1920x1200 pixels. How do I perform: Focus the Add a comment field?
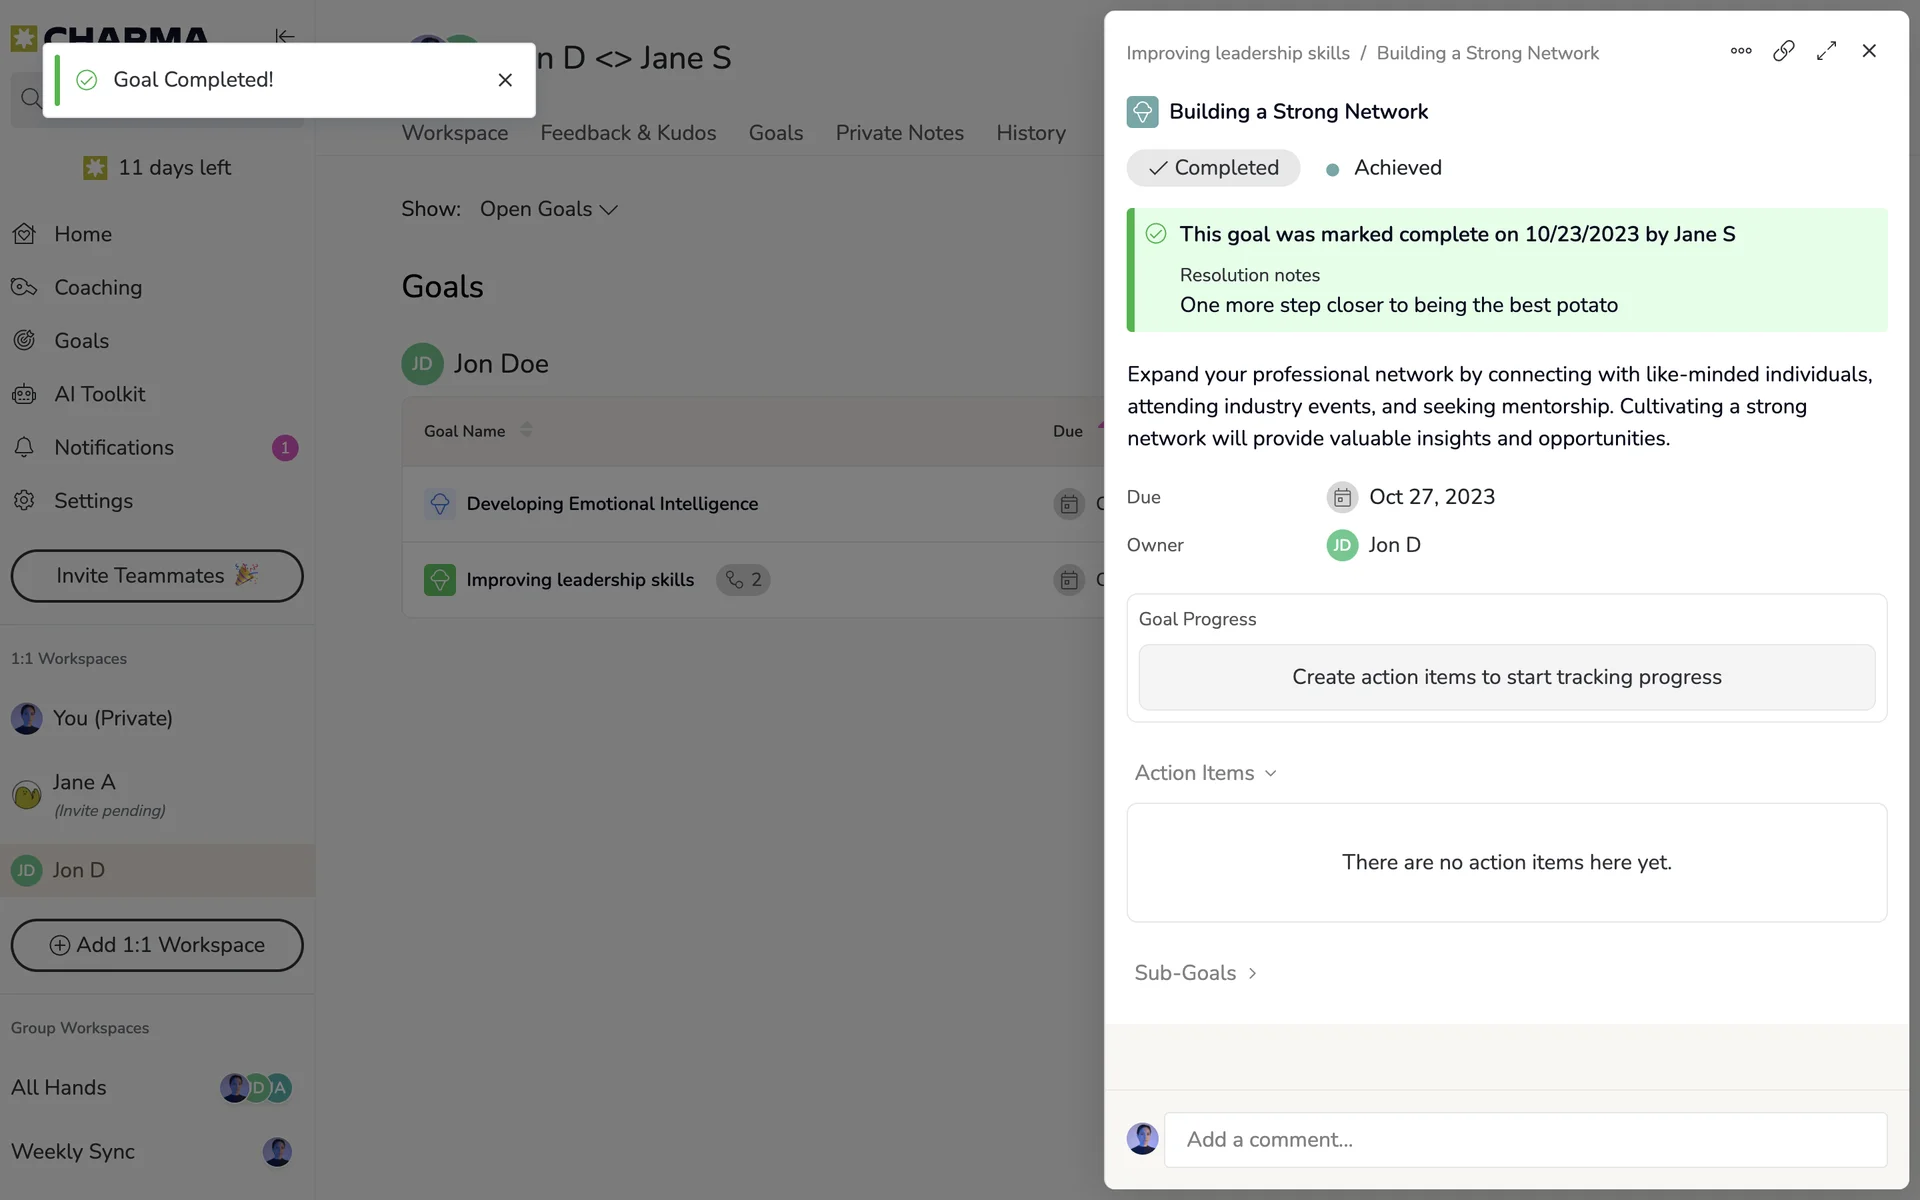click(x=1524, y=1140)
